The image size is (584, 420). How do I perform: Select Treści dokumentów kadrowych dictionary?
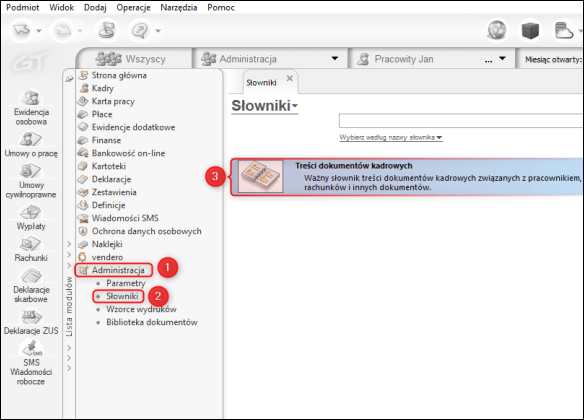pos(407,177)
